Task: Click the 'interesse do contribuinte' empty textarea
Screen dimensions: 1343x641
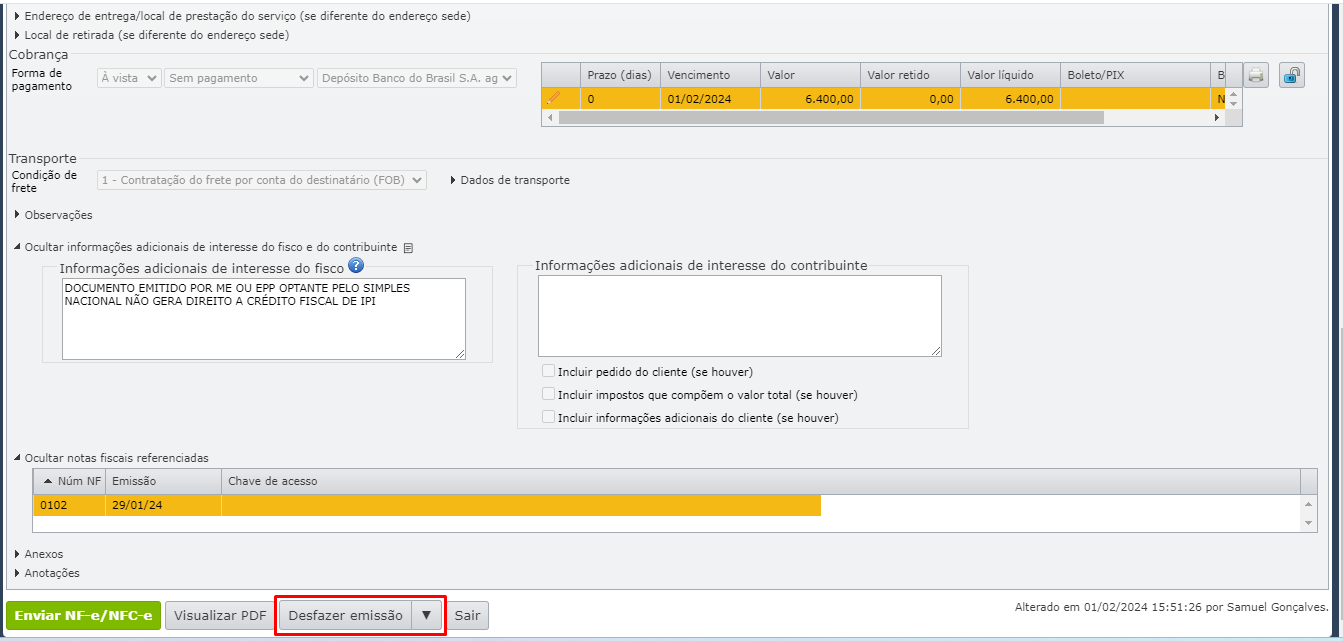Action: [x=740, y=316]
